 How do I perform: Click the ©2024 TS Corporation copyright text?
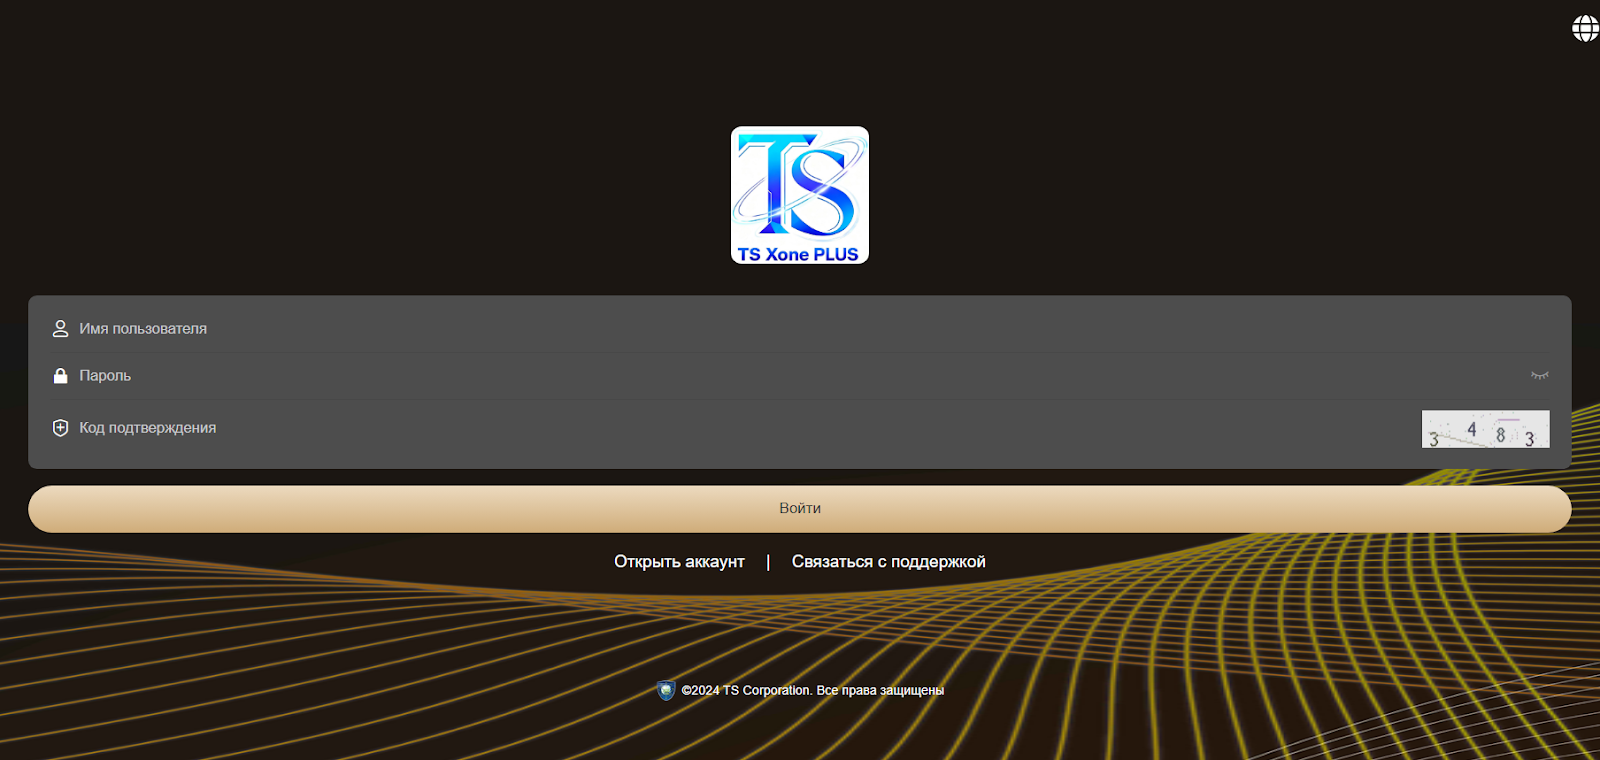coord(813,690)
